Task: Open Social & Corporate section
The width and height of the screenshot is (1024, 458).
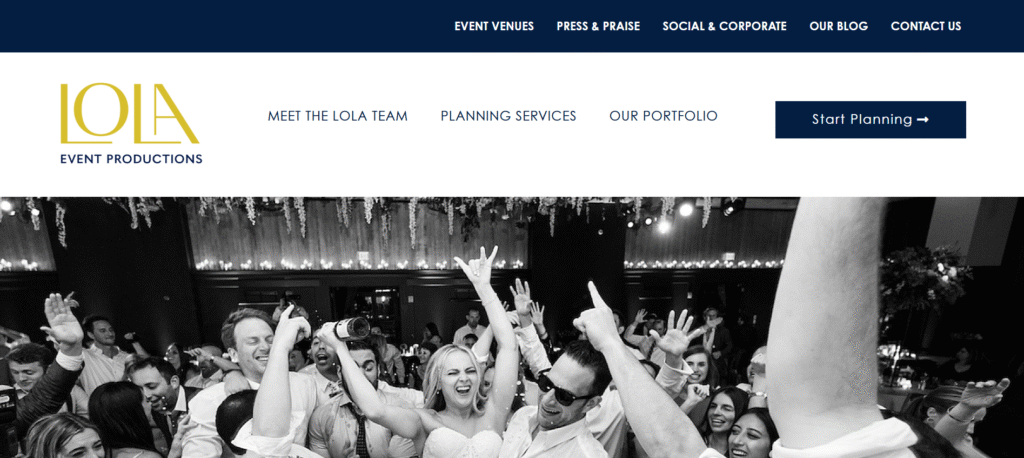Action: [x=724, y=26]
